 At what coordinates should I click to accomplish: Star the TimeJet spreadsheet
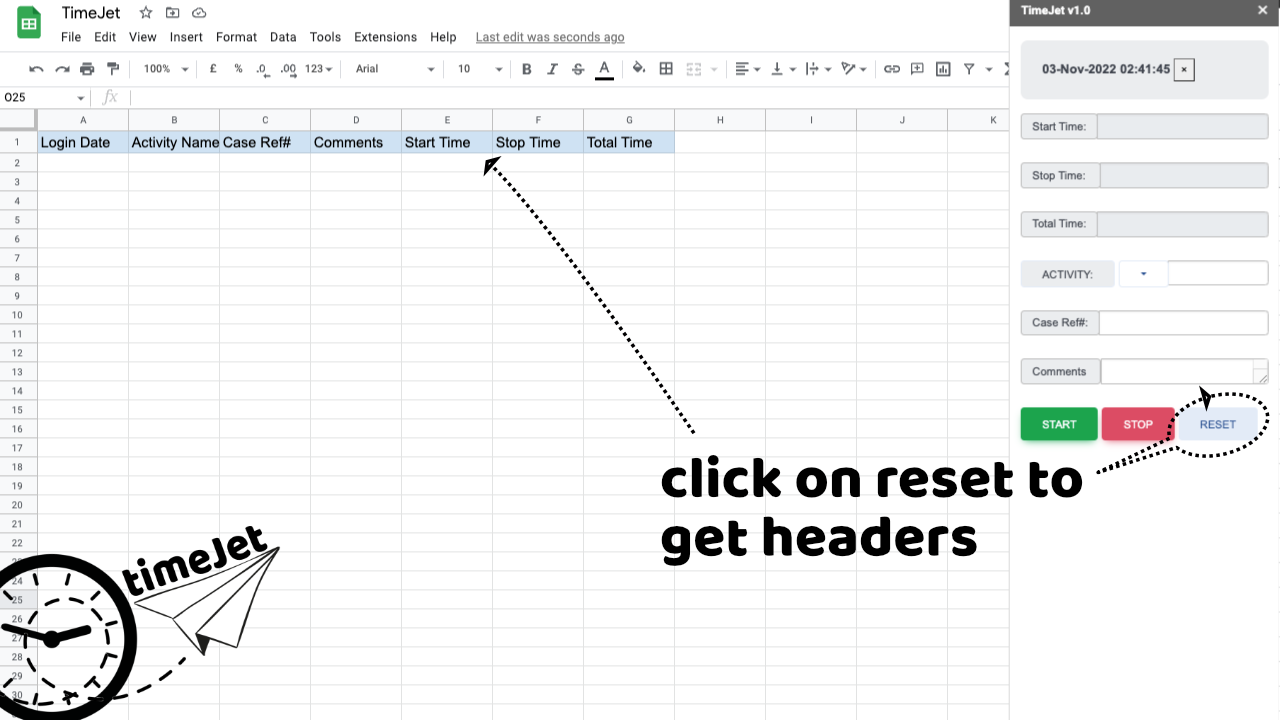pyautogui.click(x=146, y=13)
